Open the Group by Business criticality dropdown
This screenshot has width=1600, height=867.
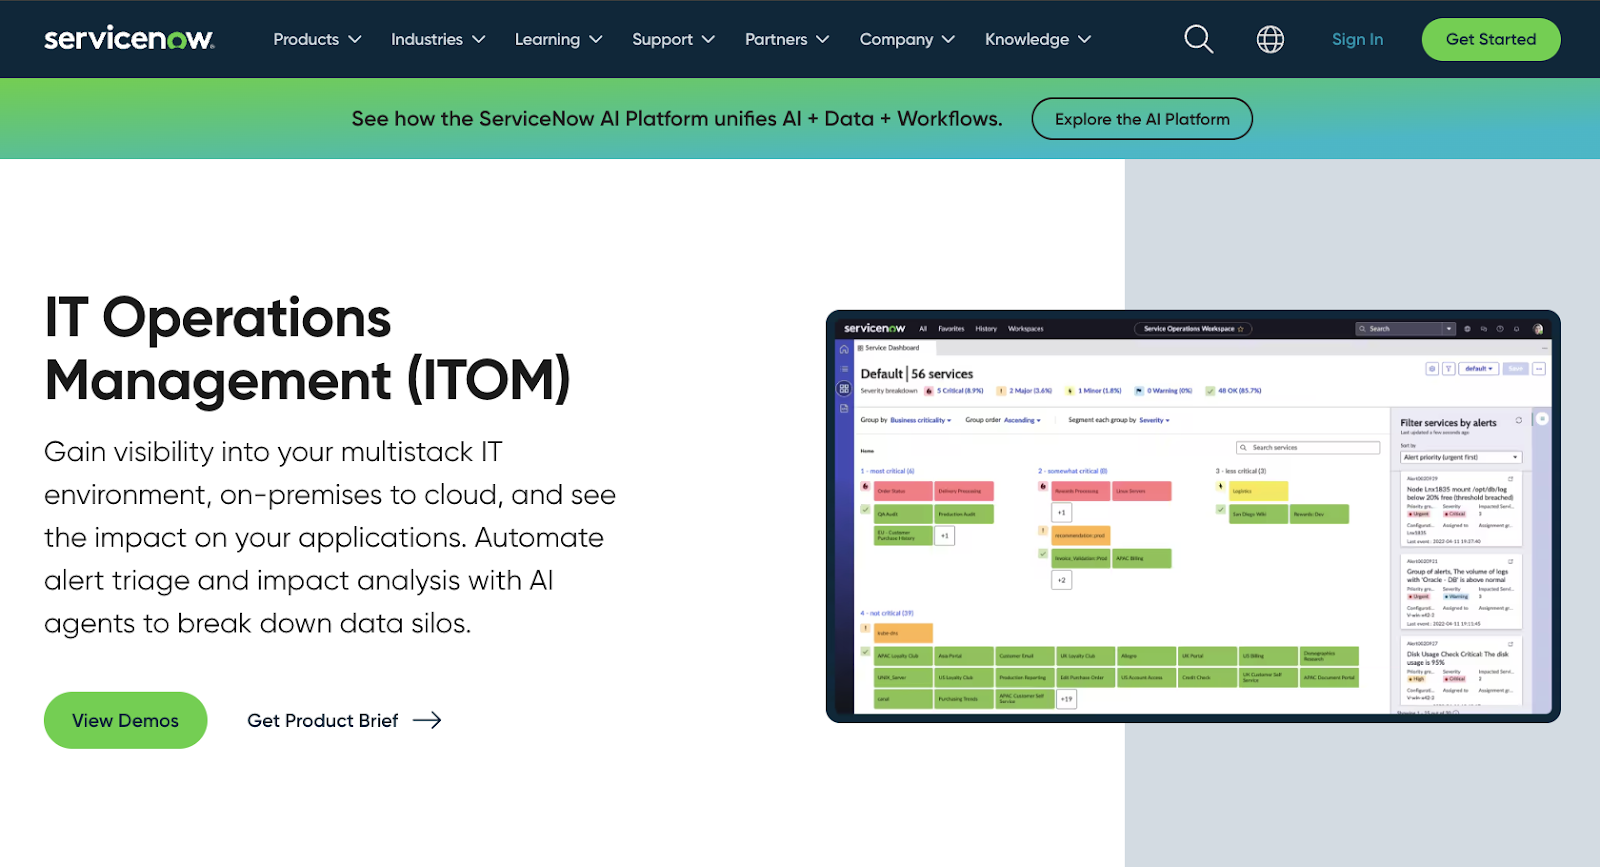(920, 420)
